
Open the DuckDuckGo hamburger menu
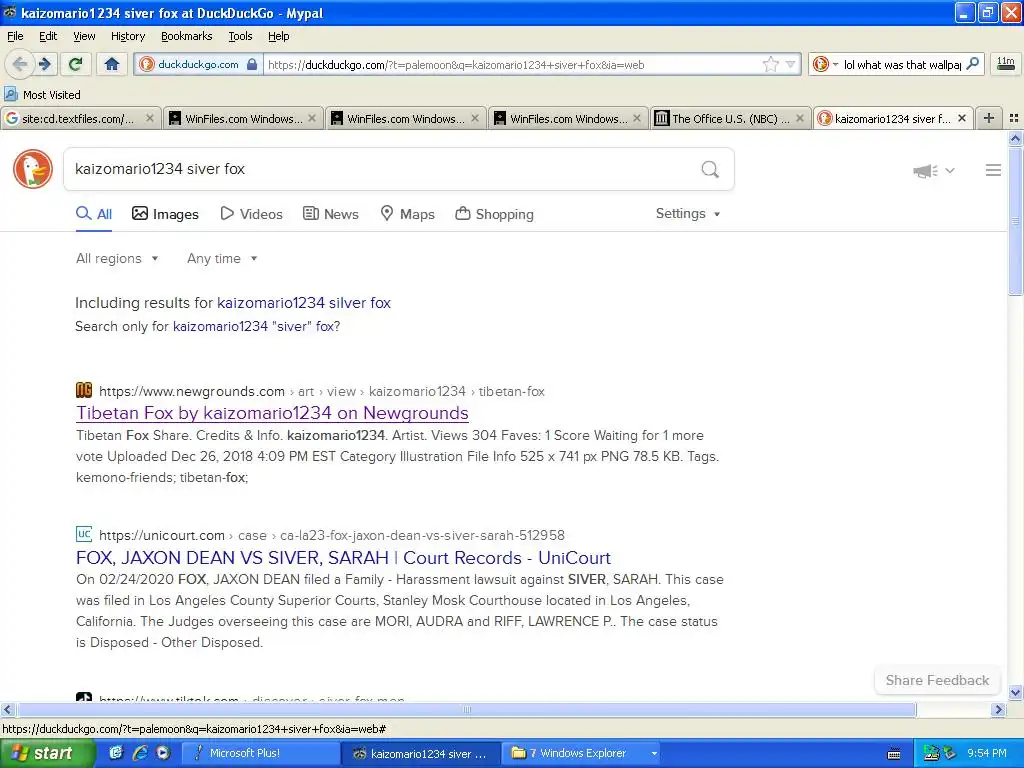(x=993, y=170)
